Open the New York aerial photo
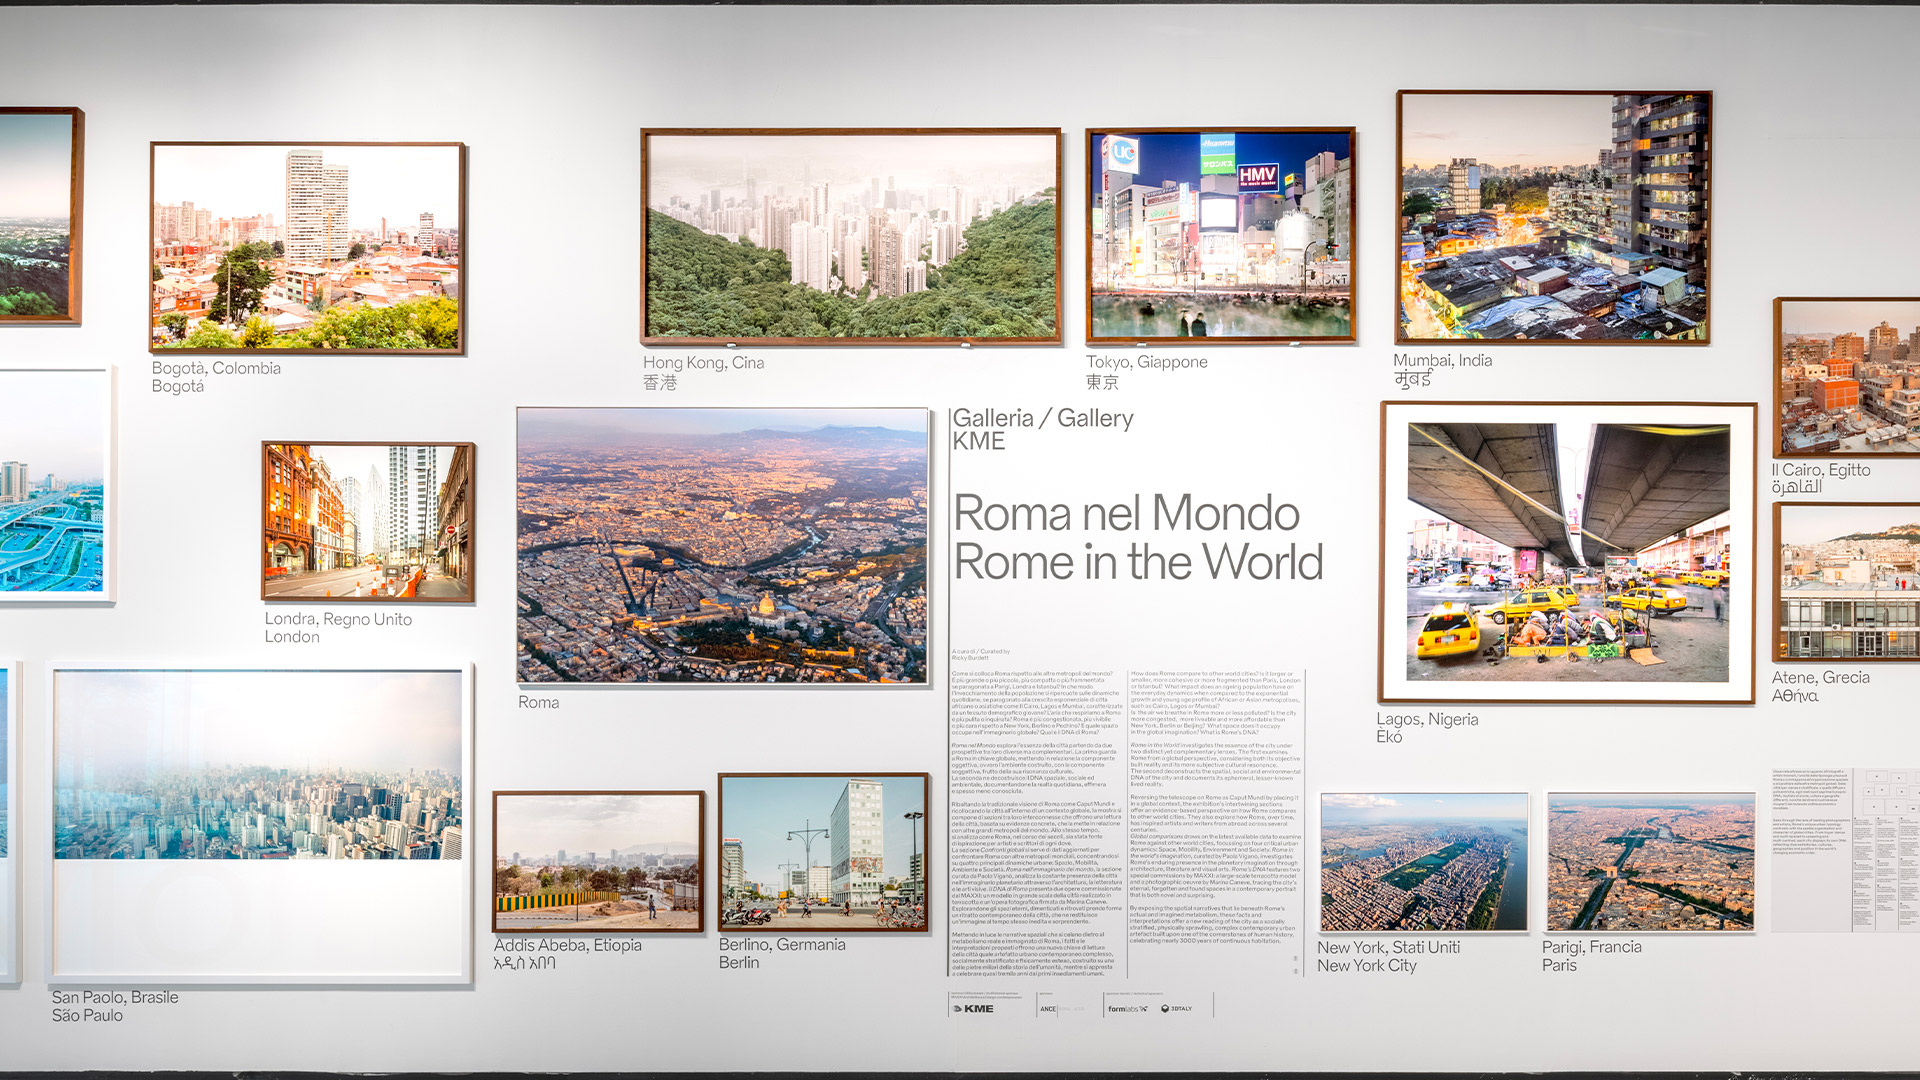Screen dimensions: 1920x1080 point(1423,862)
